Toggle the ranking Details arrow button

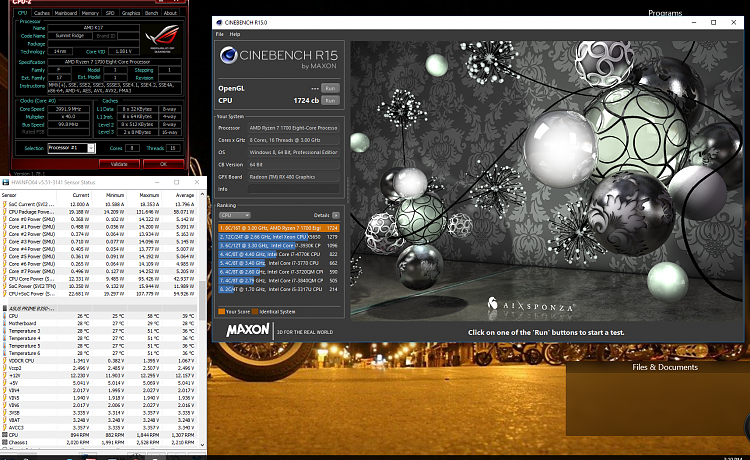click(336, 215)
